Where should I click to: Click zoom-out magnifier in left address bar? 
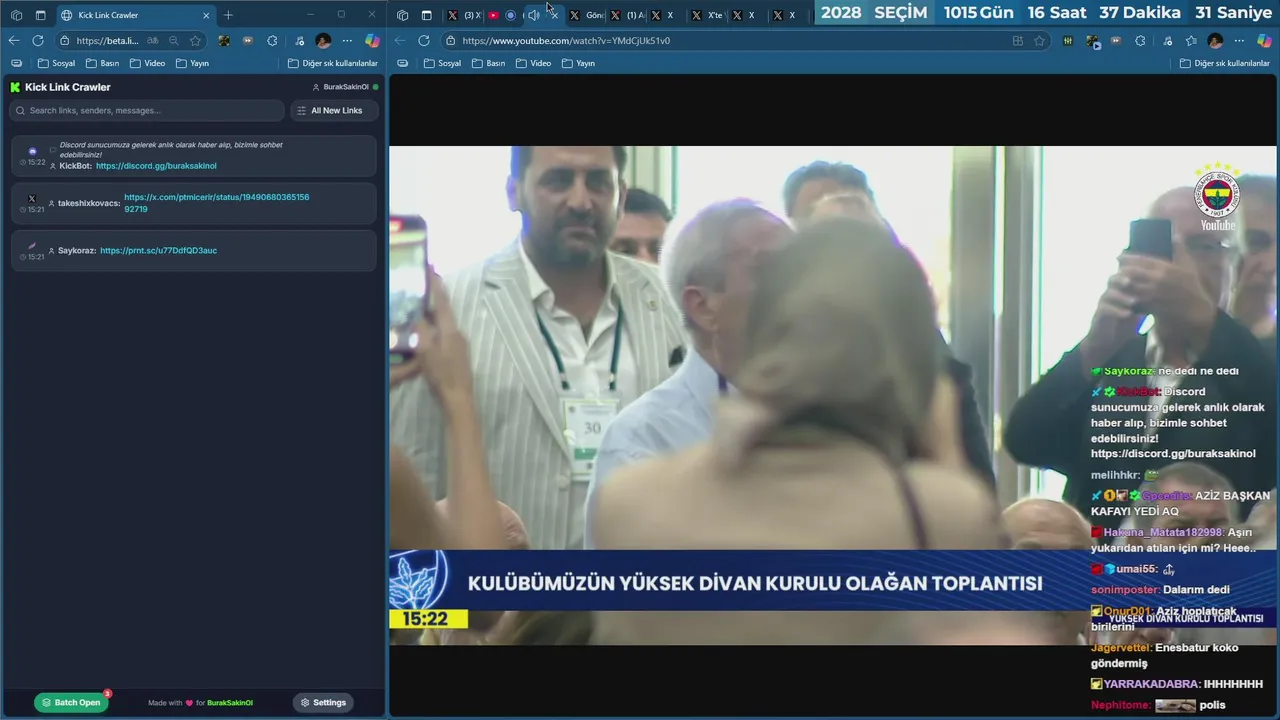click(174, 41)
